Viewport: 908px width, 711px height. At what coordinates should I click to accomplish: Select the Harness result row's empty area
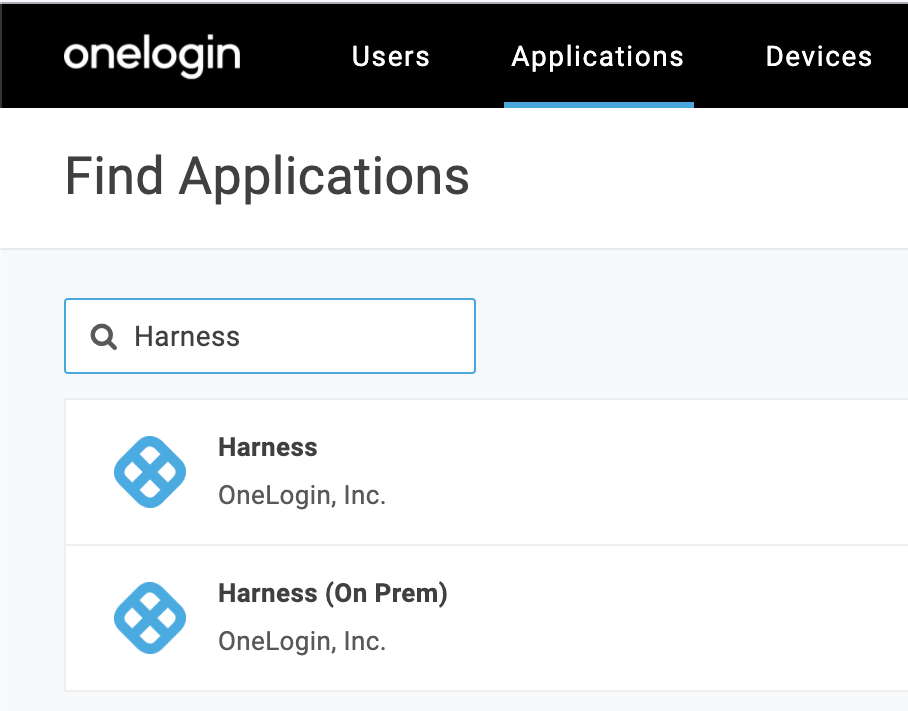point(637,472)
